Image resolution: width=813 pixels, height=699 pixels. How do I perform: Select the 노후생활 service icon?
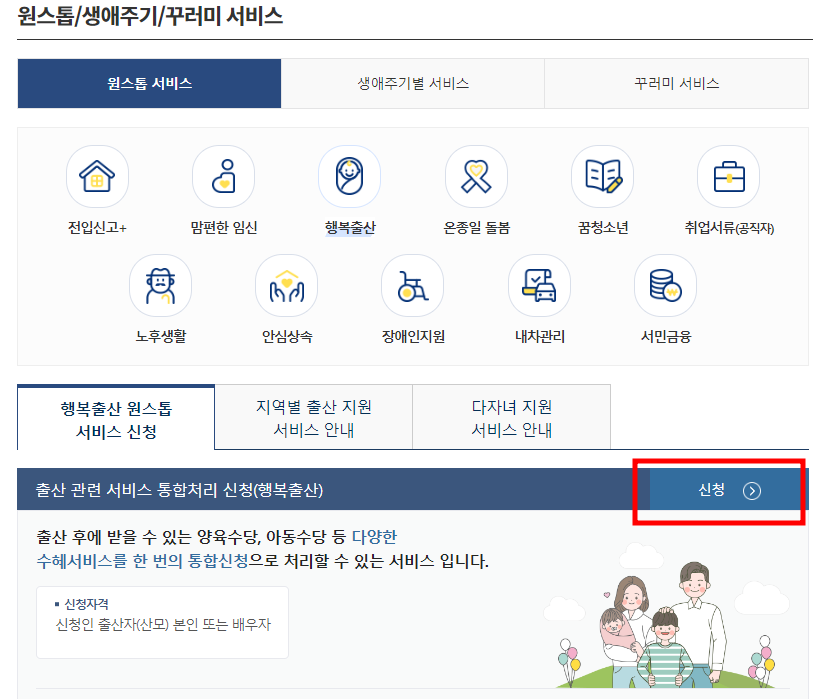point(160,287)
